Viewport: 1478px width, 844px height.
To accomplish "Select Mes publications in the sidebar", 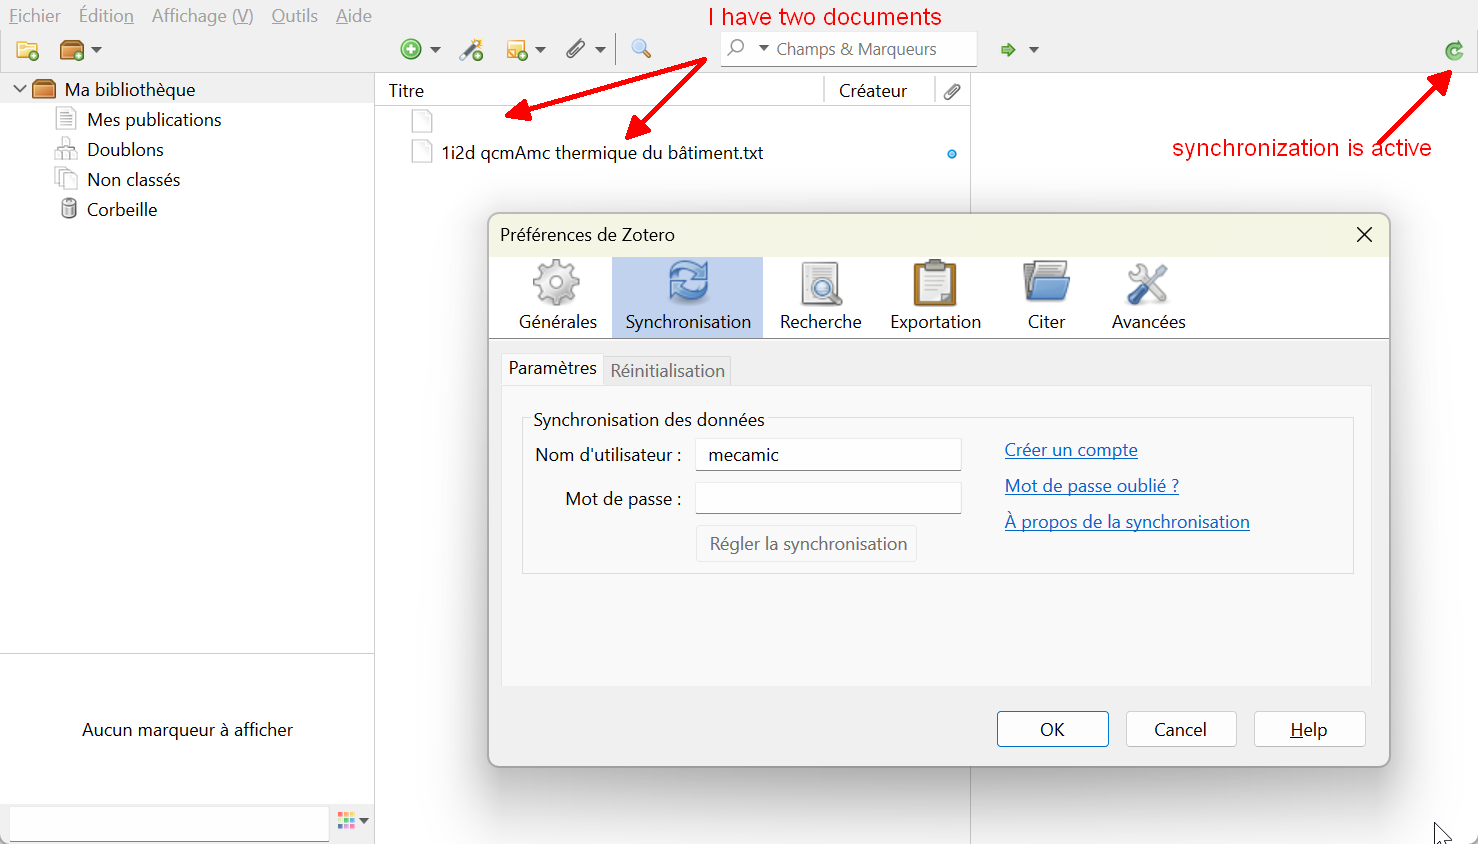I will (154, 119).
